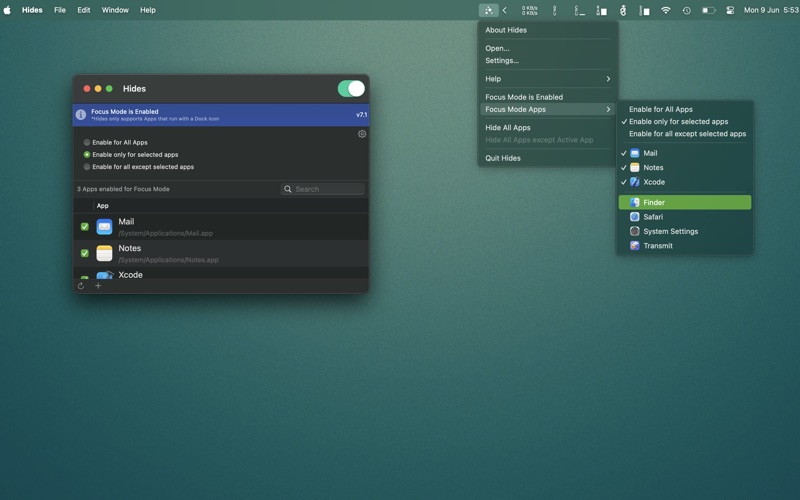The height and width of the screenshot is (500, 800).
Task: Click the refresh icon at window bottom
Action: click(x=81, y=286)
